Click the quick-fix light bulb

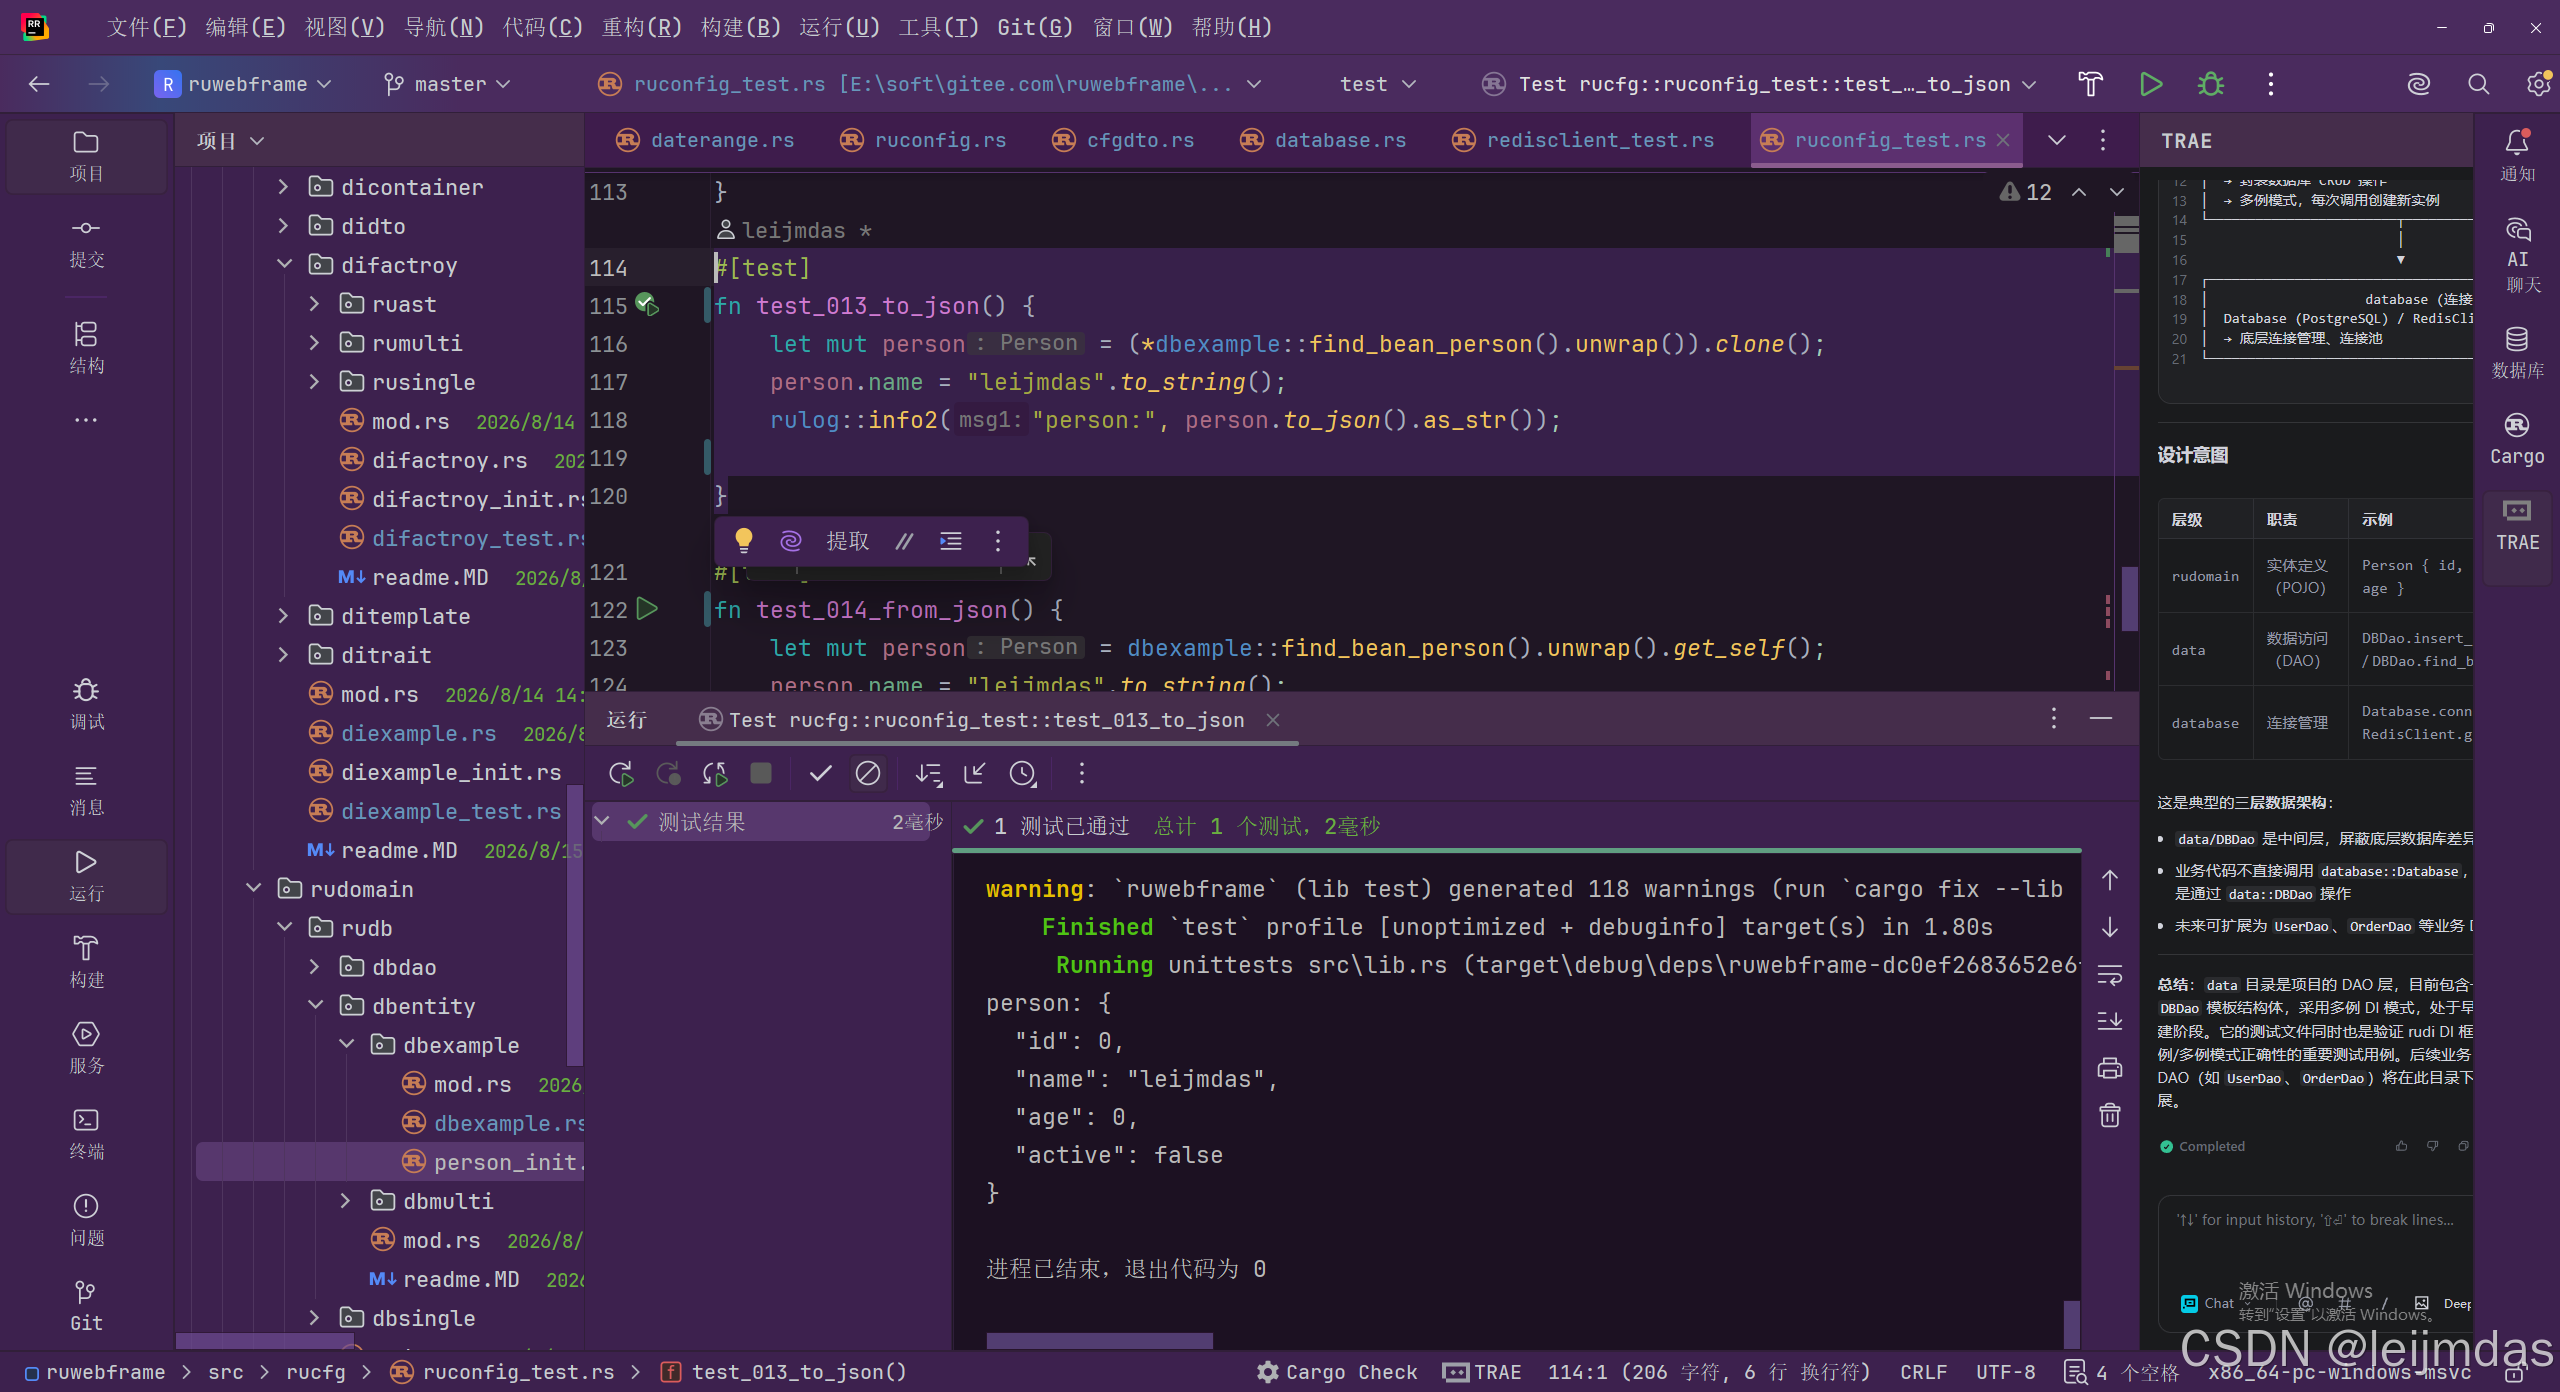744,541
